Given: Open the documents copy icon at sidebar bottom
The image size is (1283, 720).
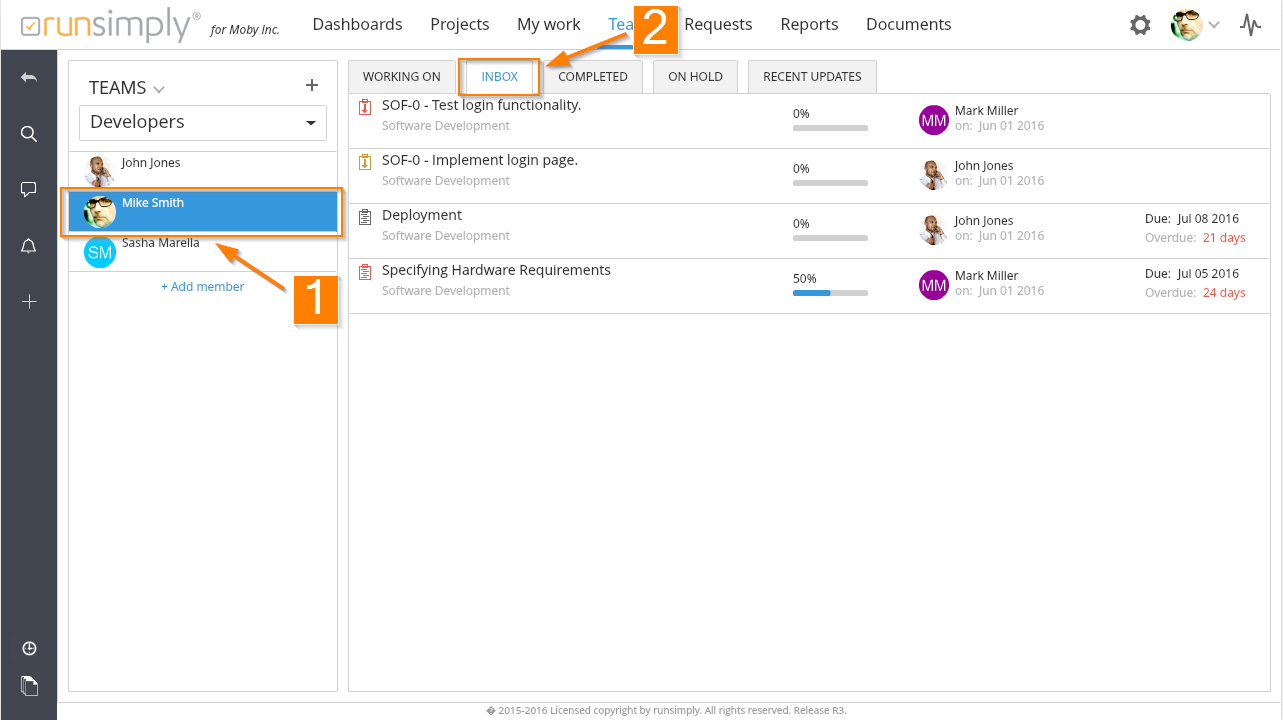Looking at the screenshot, I should tap(29, 686).
